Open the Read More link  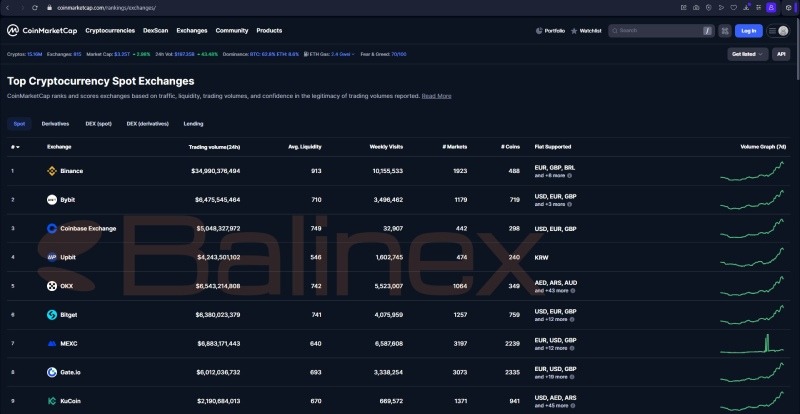pyautogui.click(x=436, y=96)
